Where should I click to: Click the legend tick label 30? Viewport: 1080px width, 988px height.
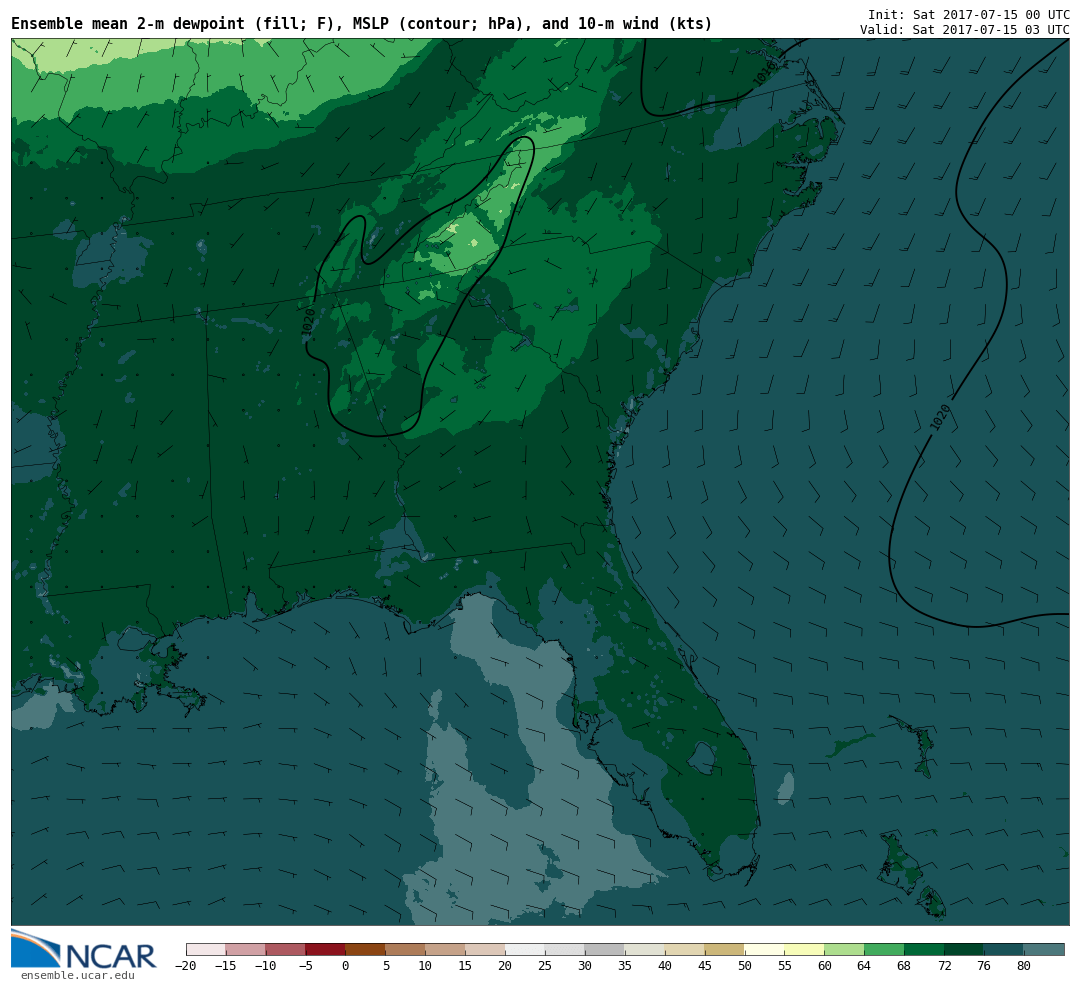coord(585,966)
